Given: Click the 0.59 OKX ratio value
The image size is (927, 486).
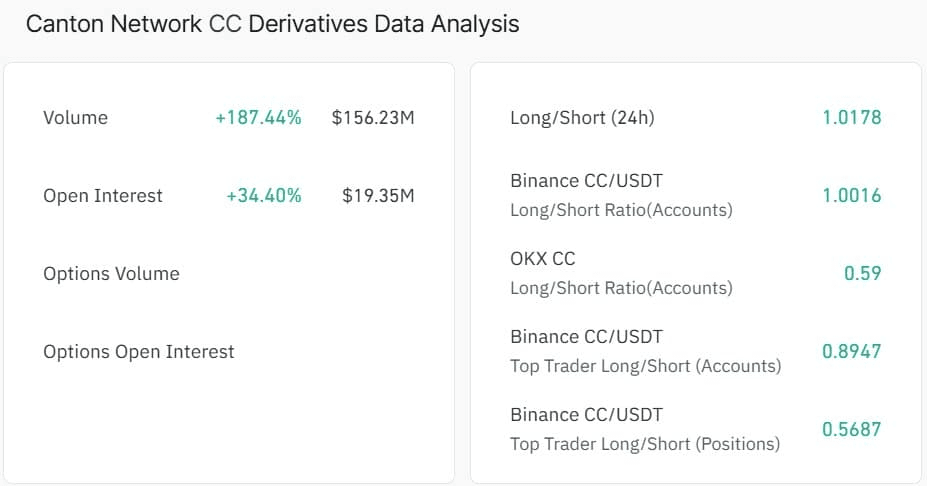Looking at the screenshot, I should tap(862, 274).
